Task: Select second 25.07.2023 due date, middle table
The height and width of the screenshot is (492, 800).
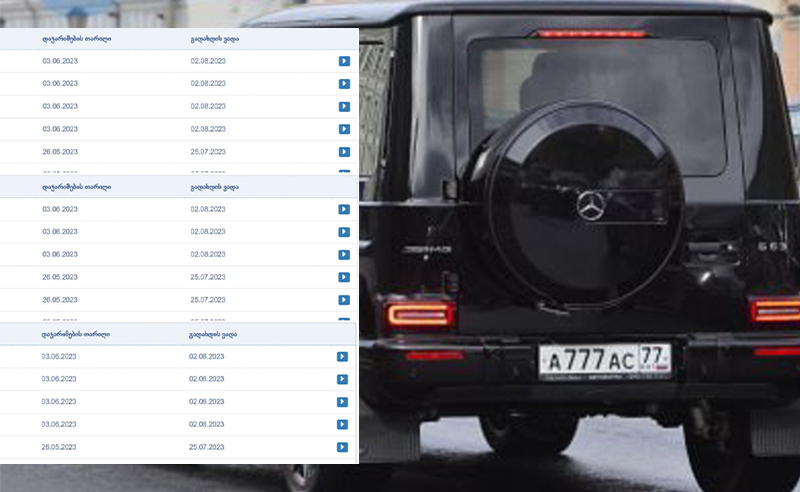Action: point(208,300)
